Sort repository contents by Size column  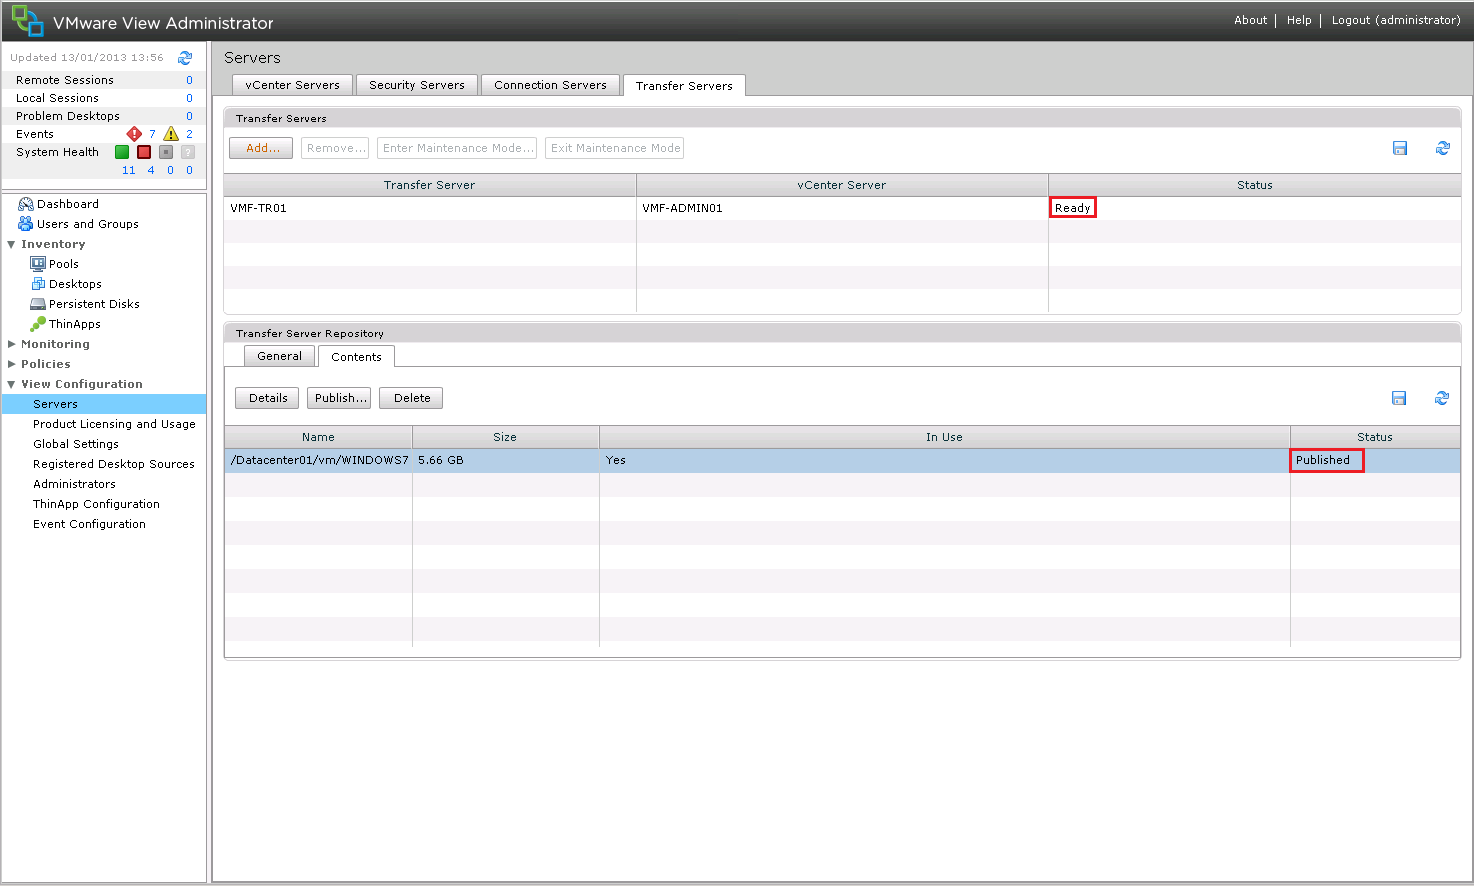(505, 437)
